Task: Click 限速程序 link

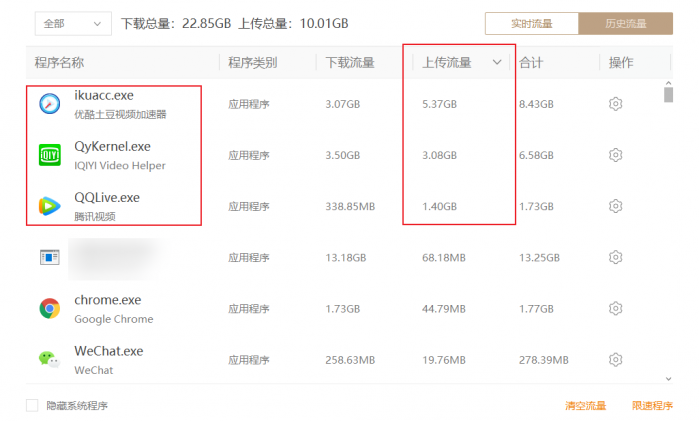Action: pos(652,406)
